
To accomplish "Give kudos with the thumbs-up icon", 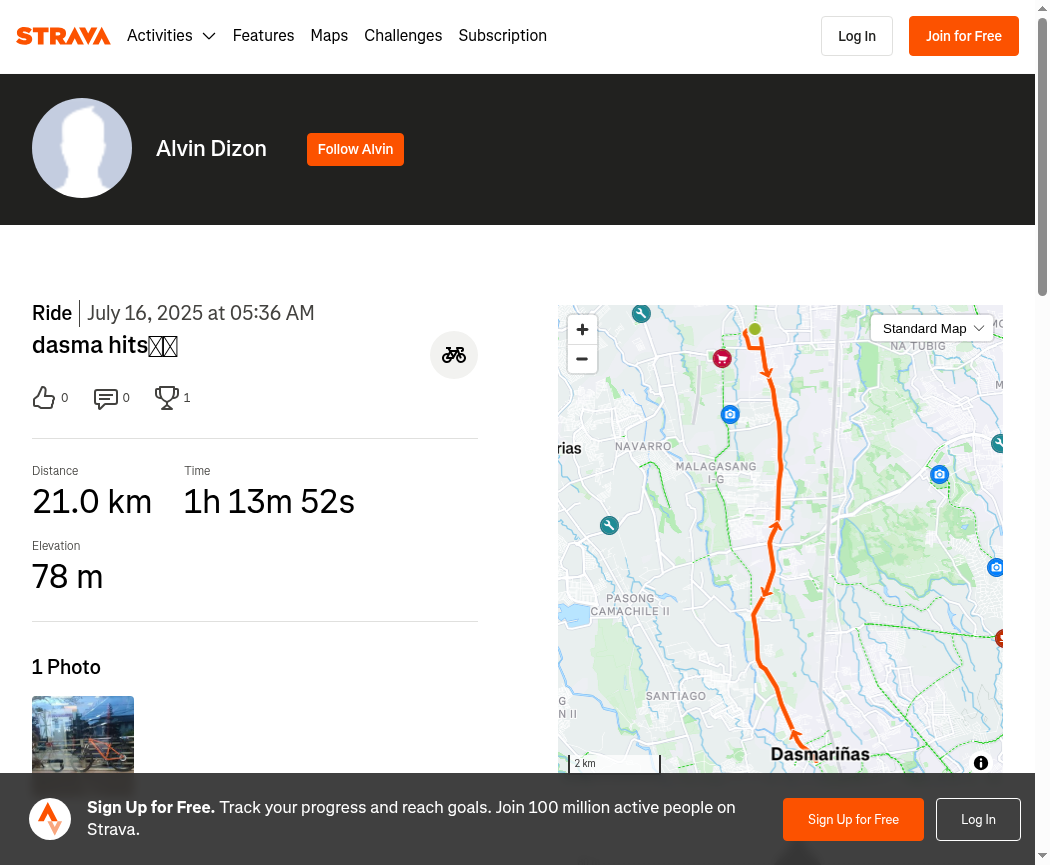I will coord(44,398).
